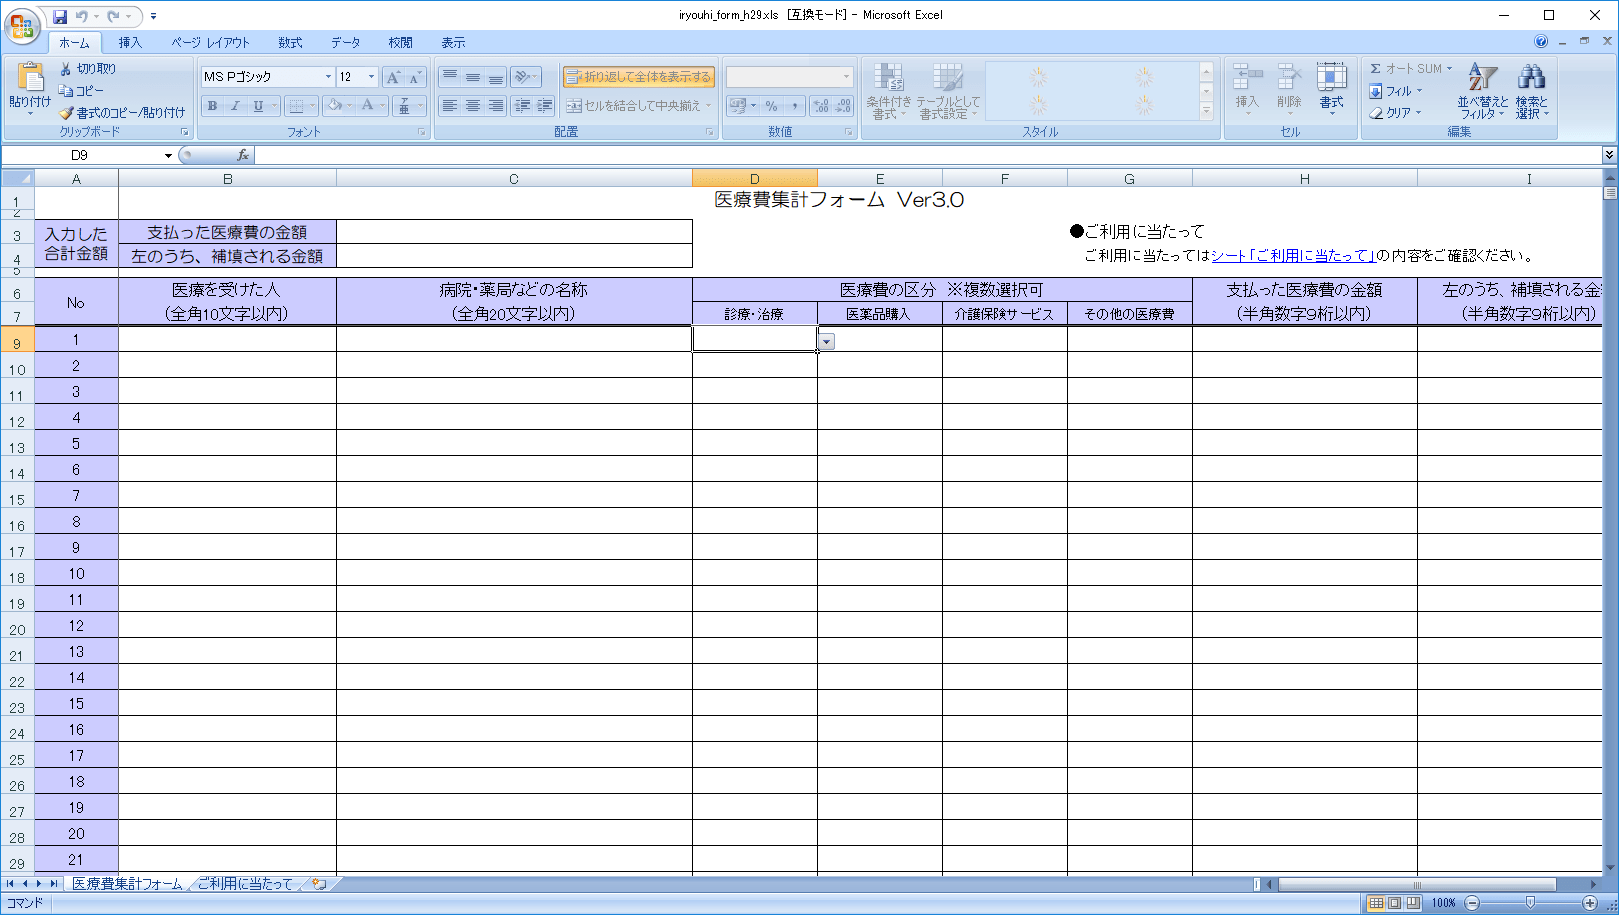The image size is (1619, 915).
Task: Follow the シート「ご利用に当たって」 hyperlink
Action: (x=1293, y=256)
